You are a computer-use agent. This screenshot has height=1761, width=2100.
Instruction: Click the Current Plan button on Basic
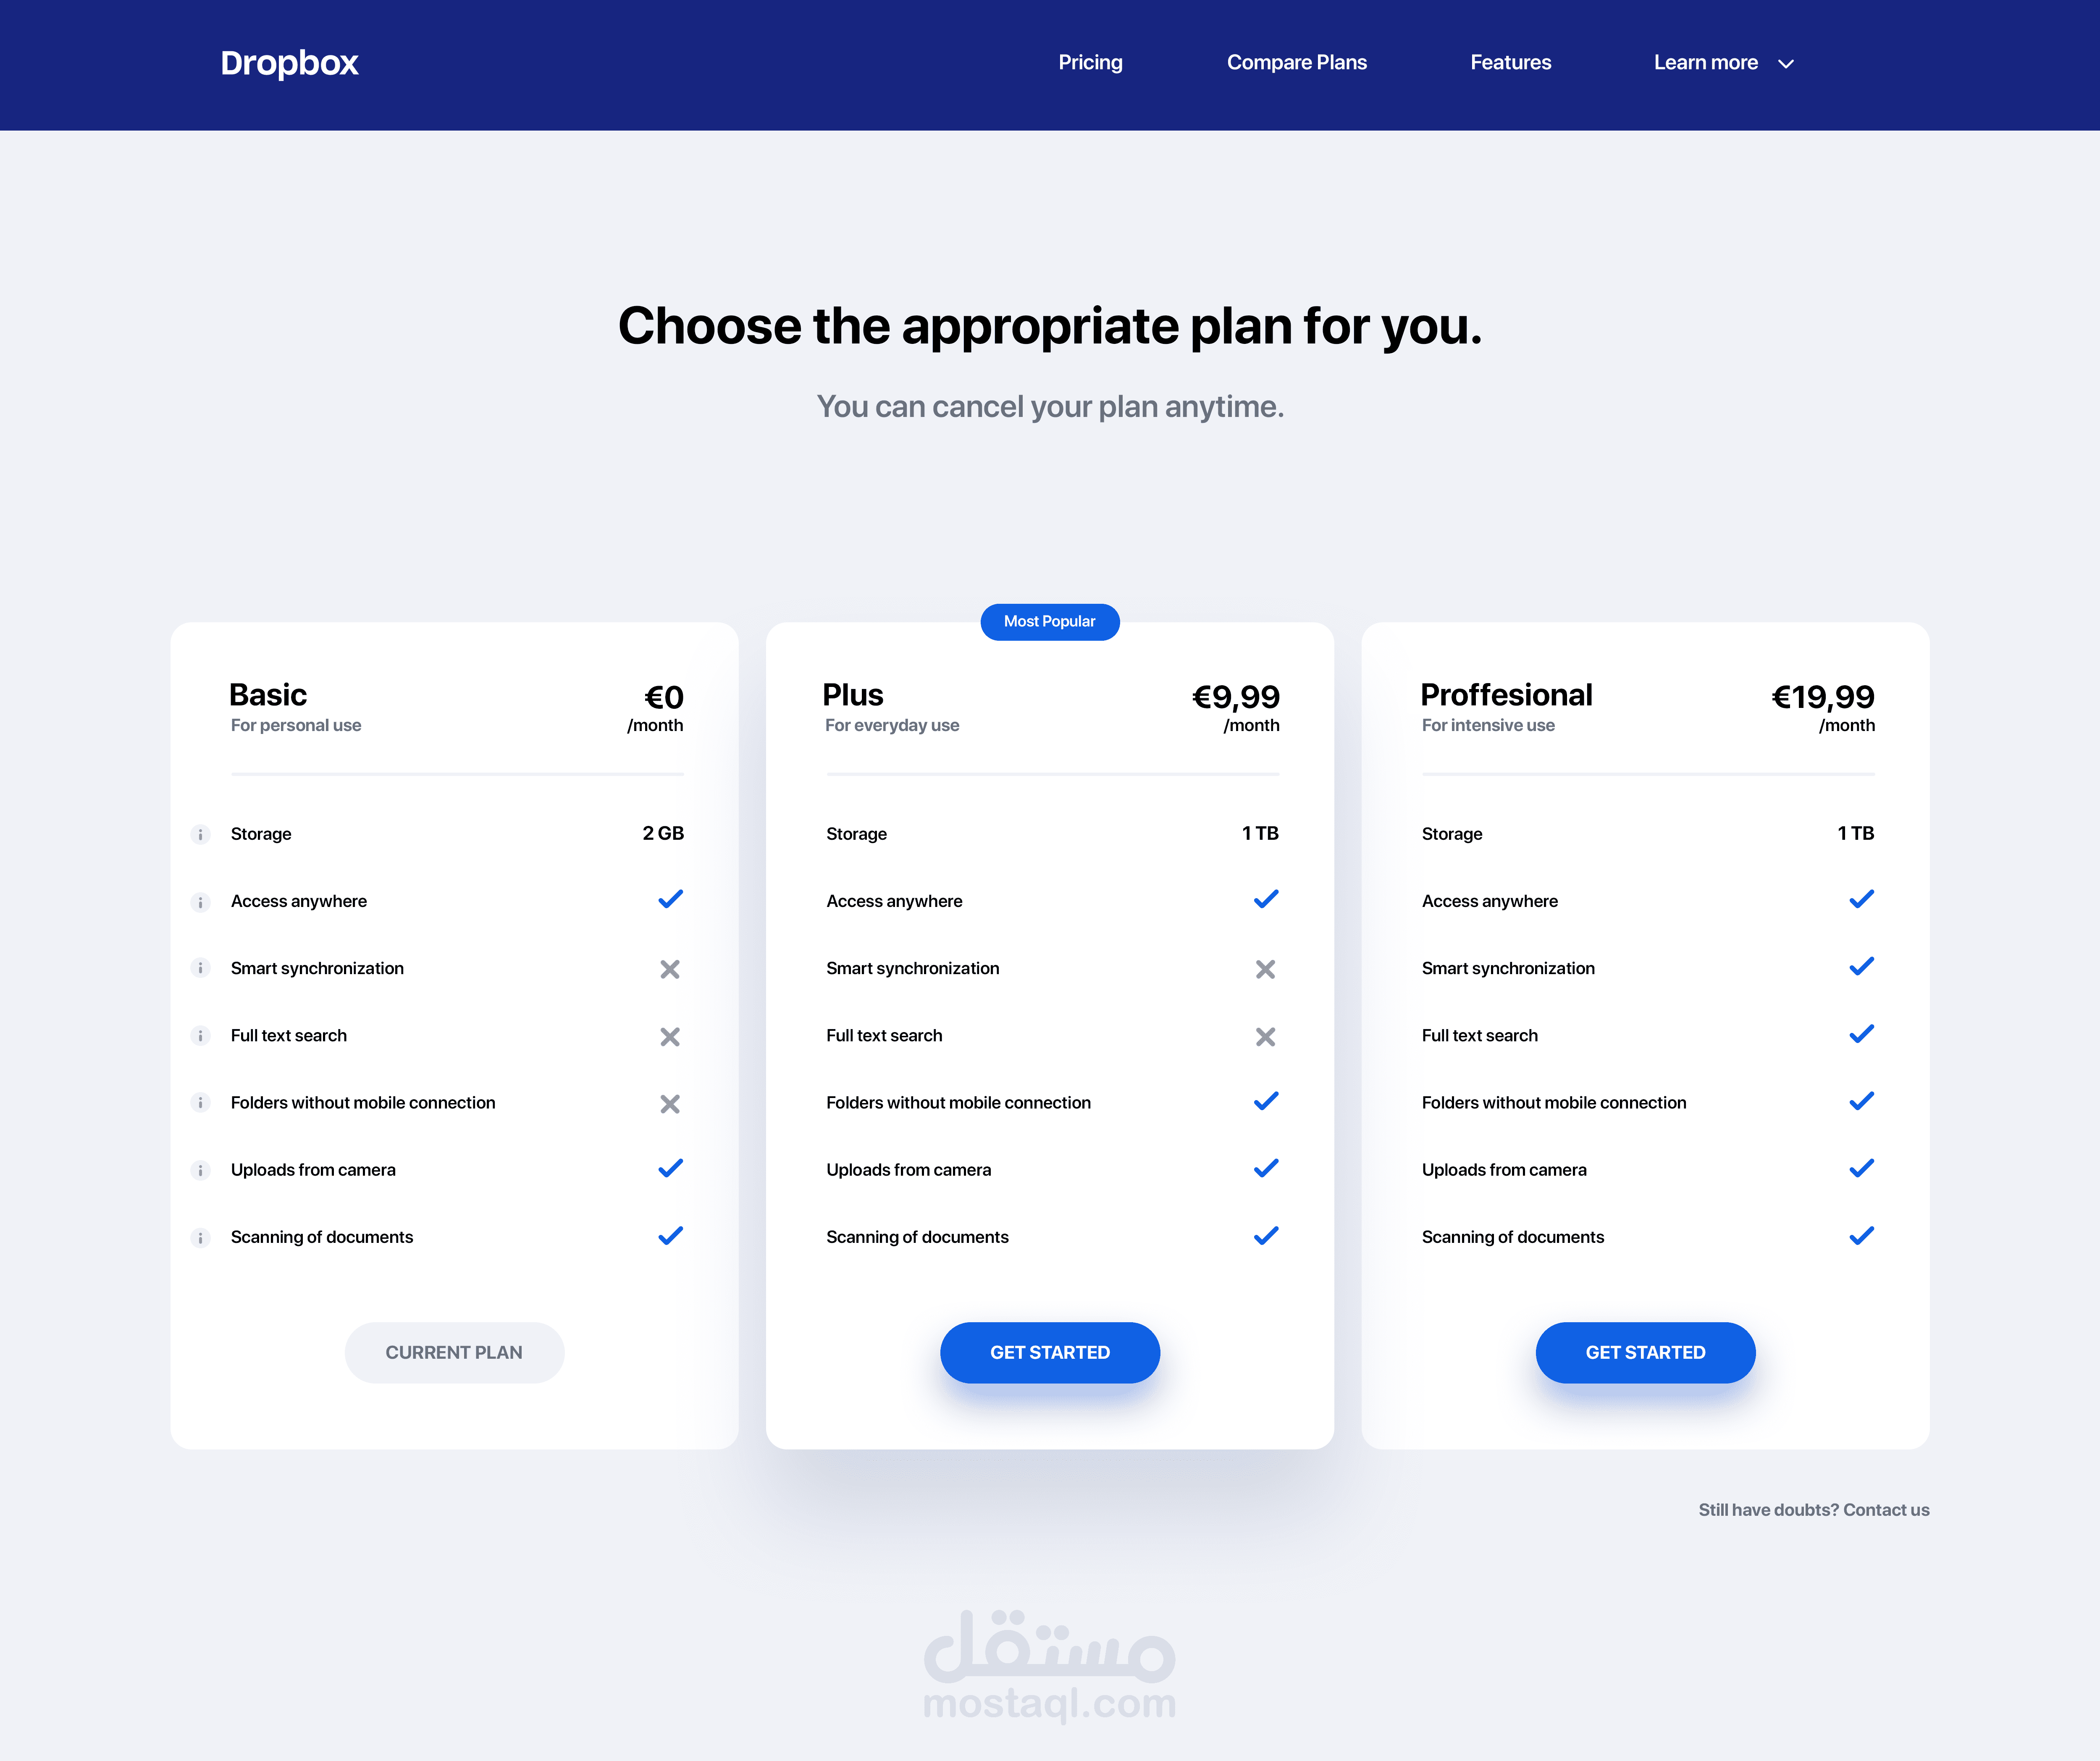click(x=454, y=1350)
